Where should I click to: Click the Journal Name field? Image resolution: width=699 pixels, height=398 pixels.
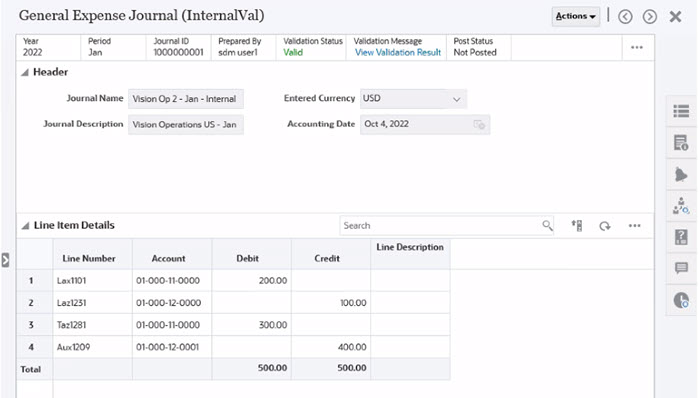coord(185,99)
